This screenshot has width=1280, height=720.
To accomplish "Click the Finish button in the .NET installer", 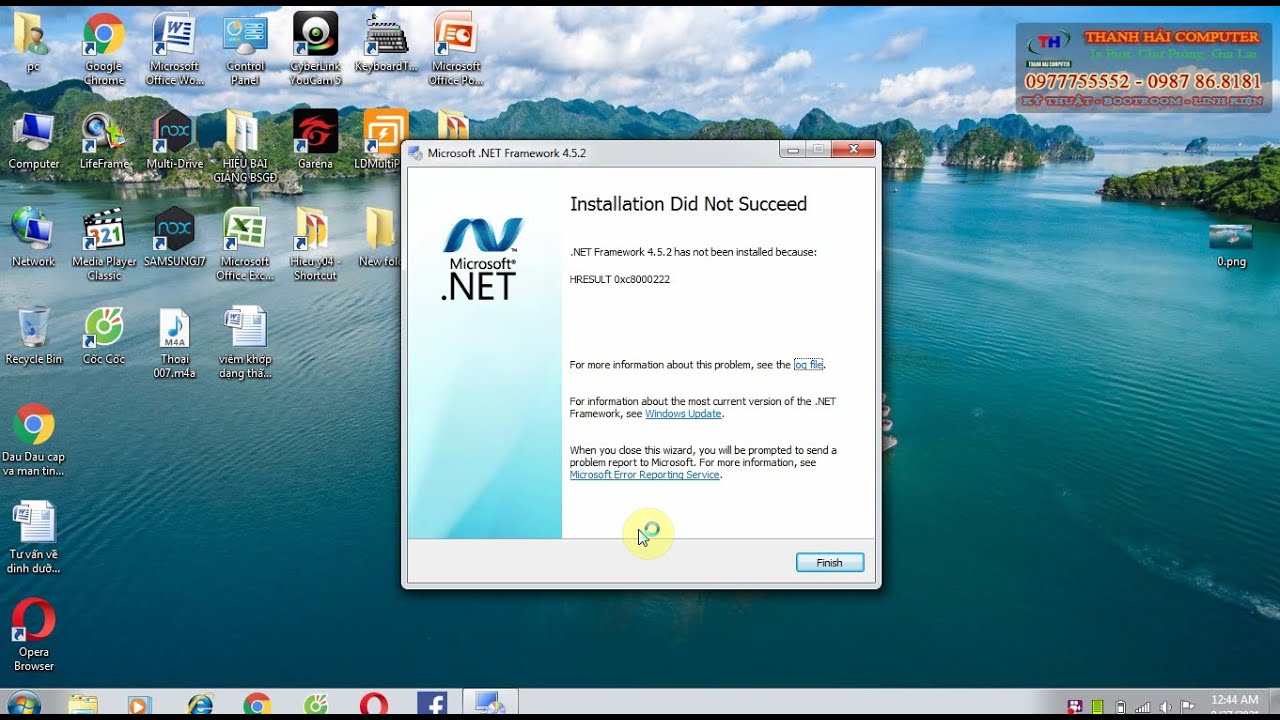I will pyautogui.click(x=830, y=563).
